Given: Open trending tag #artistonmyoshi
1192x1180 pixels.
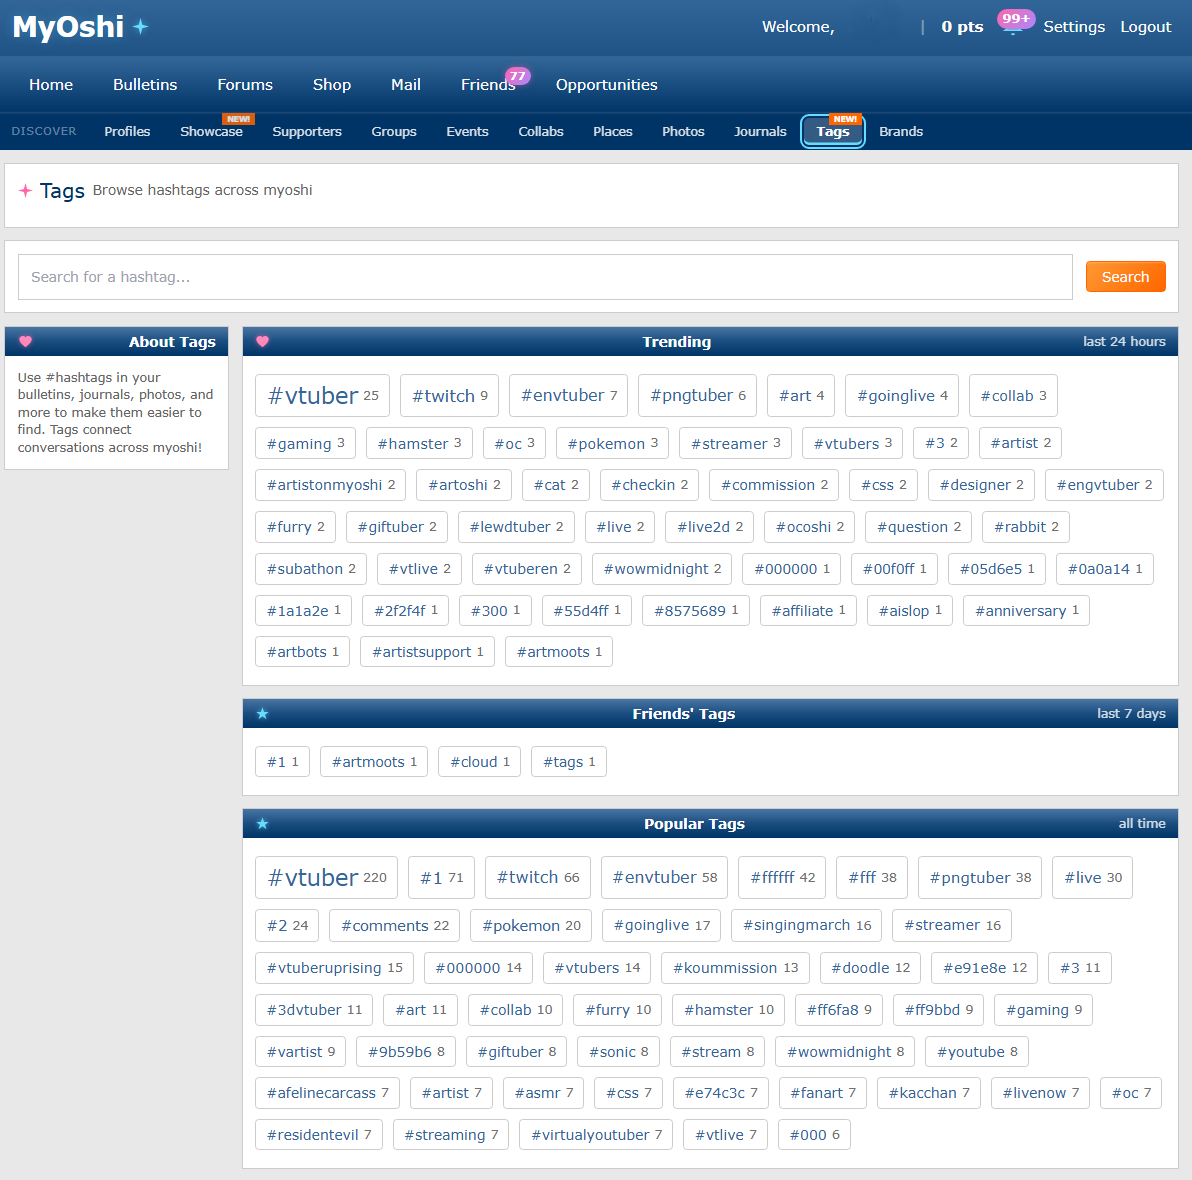Looking at the screenshot, I should 331,485.
